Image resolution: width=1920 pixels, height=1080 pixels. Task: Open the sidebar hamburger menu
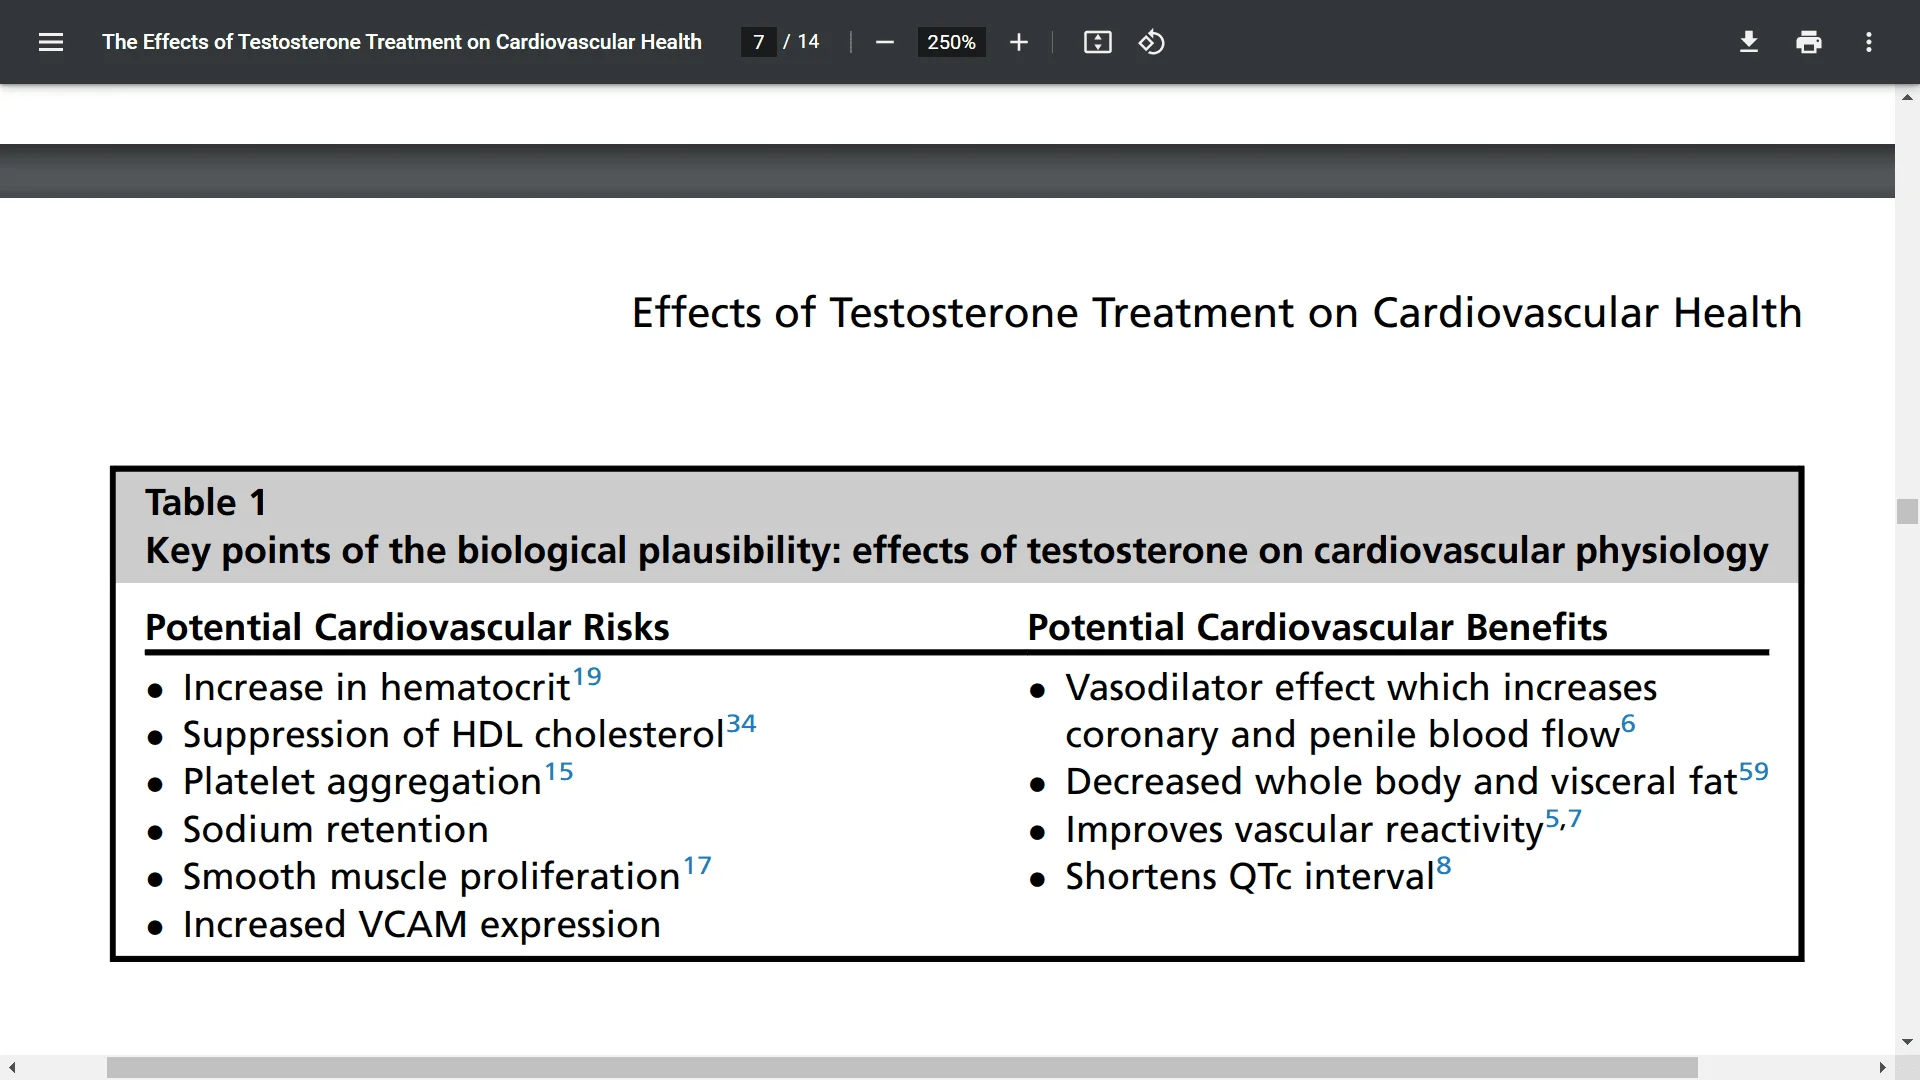[51, 42]
